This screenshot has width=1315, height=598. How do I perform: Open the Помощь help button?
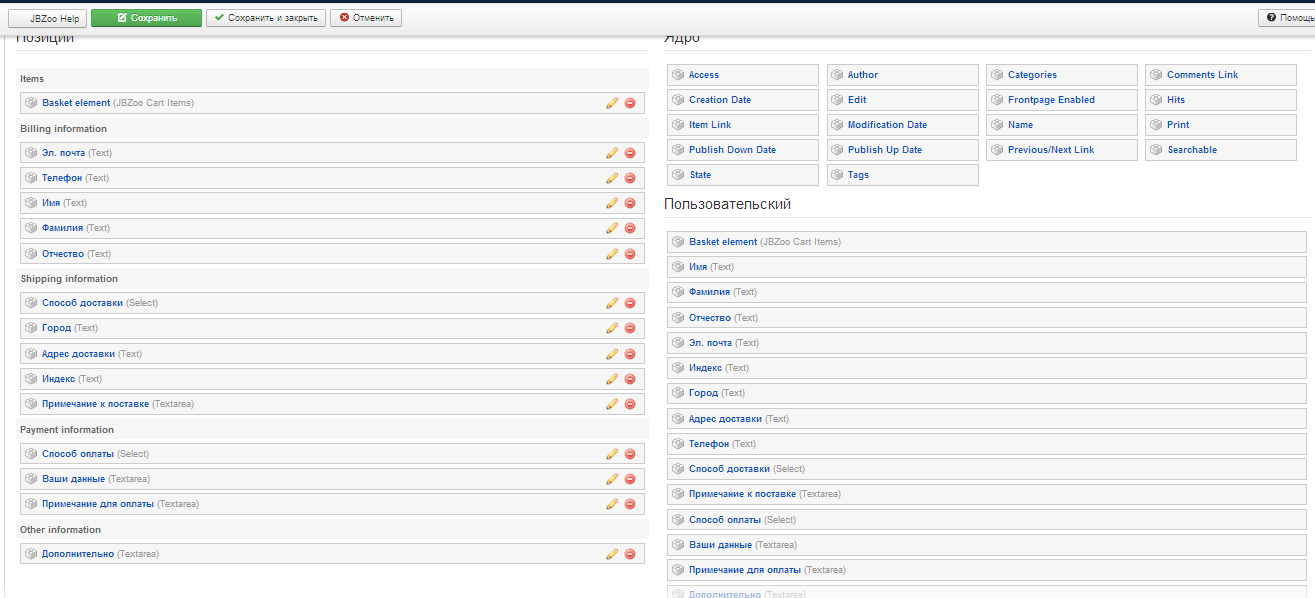pyautogui.click(x=1290, y=18)
